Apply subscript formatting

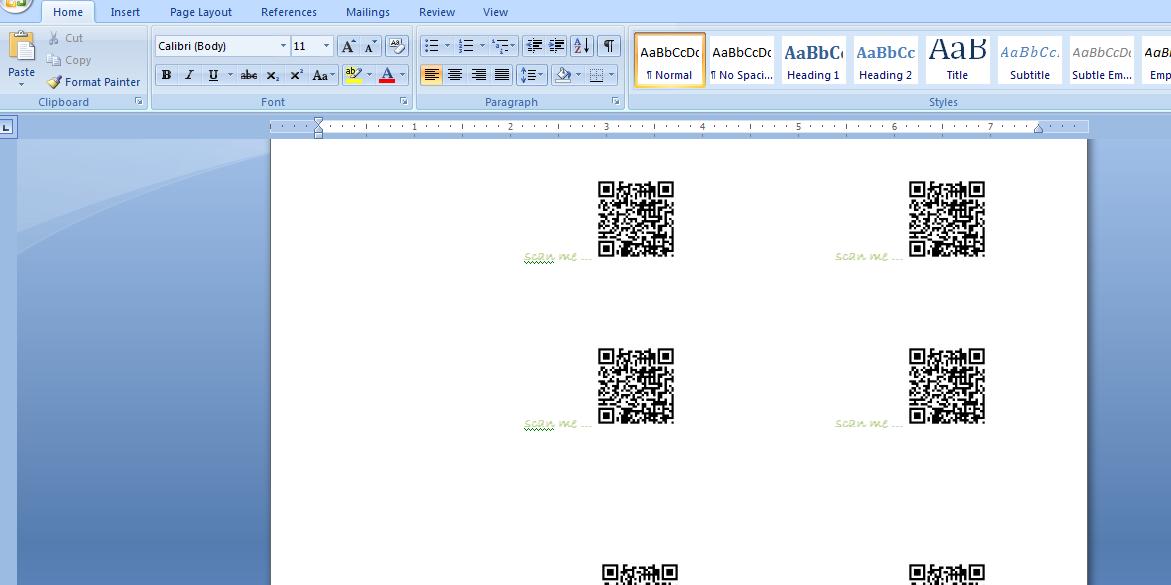tap(273, 75)
